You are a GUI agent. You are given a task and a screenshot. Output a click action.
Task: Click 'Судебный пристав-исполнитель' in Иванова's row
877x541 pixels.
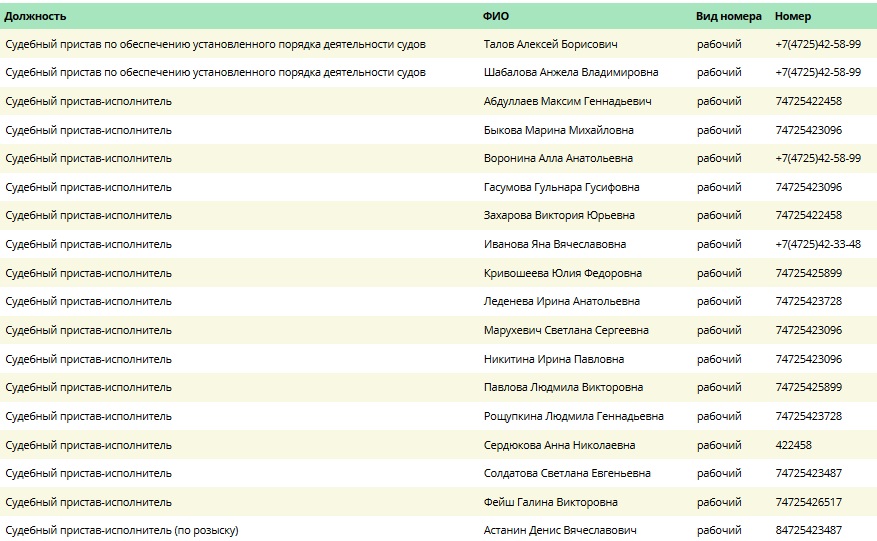[x=88, y=244]
